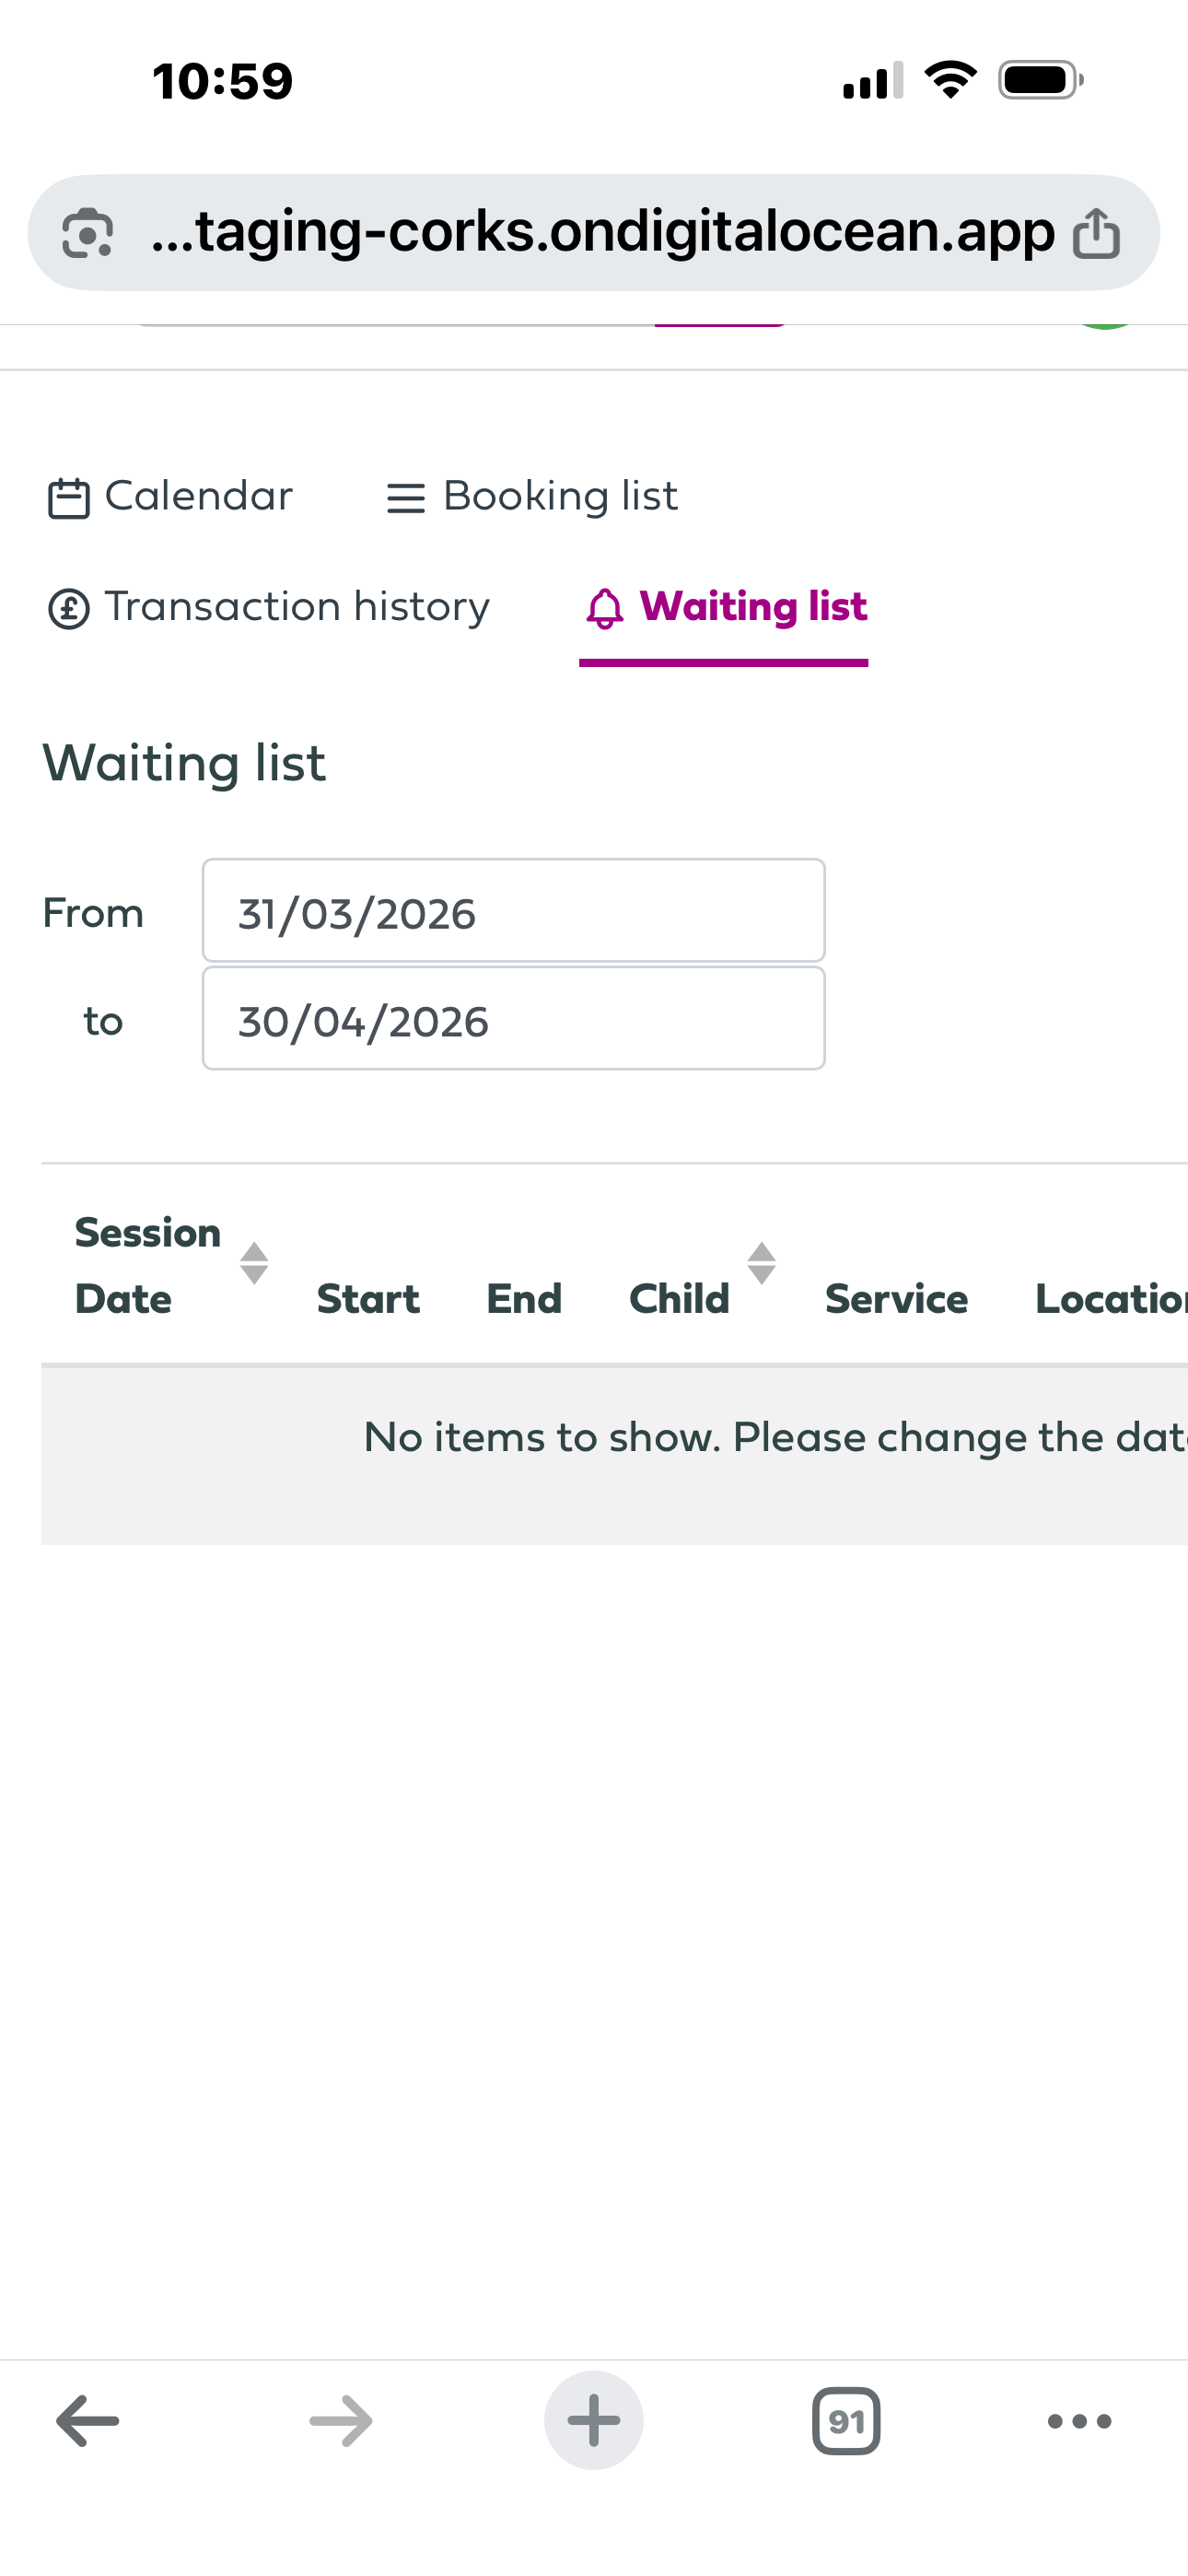Open the Transaction history tab
Screen dimensions: 1188x2576
pyautogui.click(x=297, y=607)
